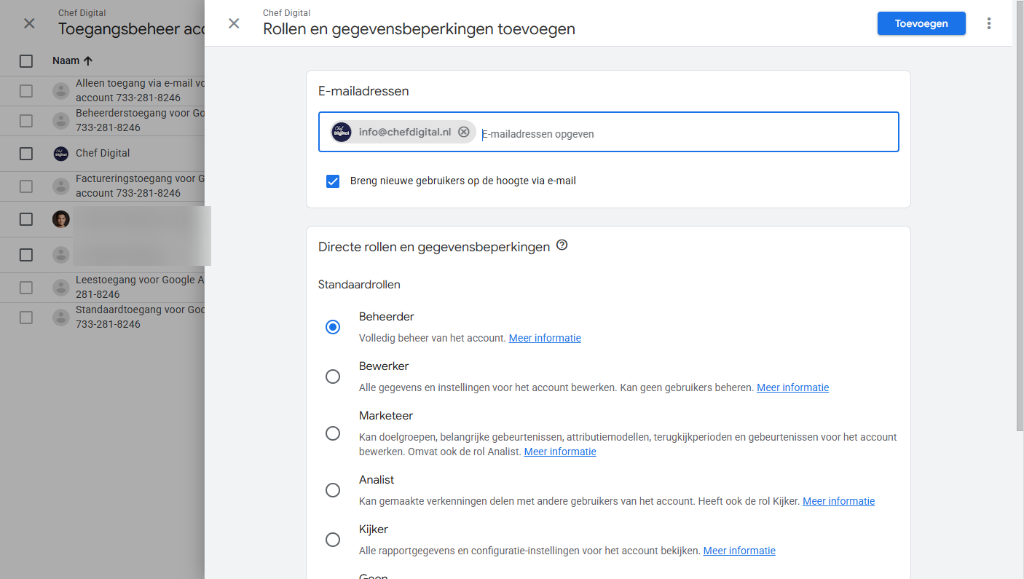The image size is (1024, 579).
Task: Select the Kijker role
Action: pyautogui.click(x=332, y=539)
